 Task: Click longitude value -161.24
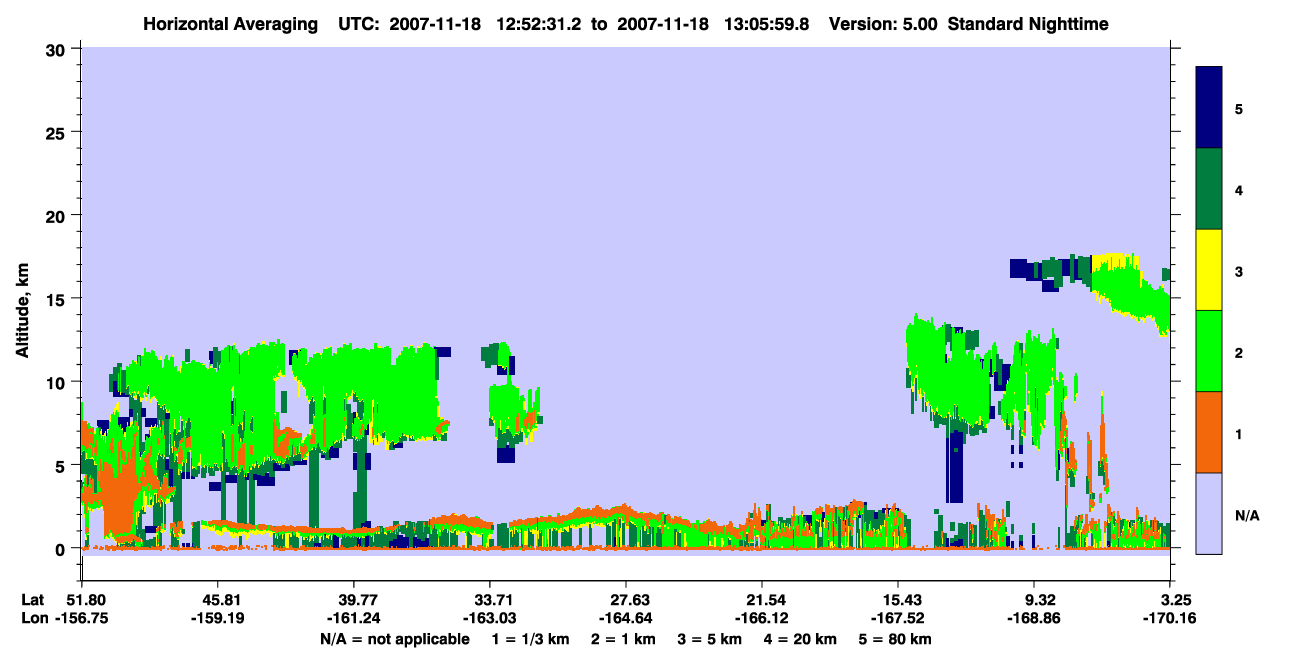pos(354,619)
